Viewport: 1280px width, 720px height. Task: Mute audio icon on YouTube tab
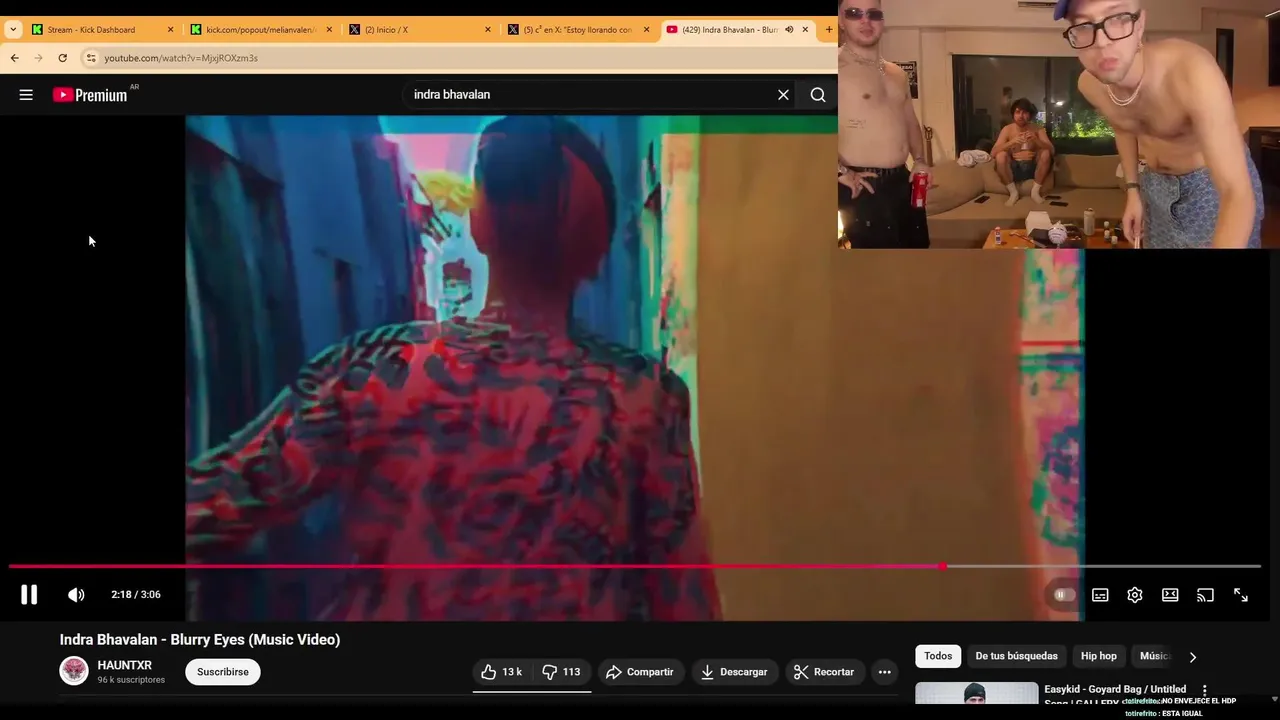(x=789, y=30)
